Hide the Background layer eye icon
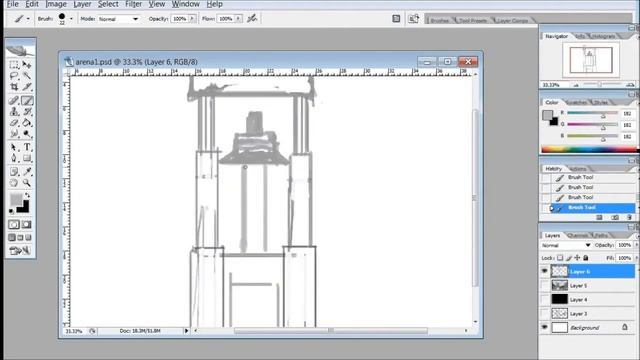Image resolution: width=640 pixels, height=360 pixels. [544, 327]
